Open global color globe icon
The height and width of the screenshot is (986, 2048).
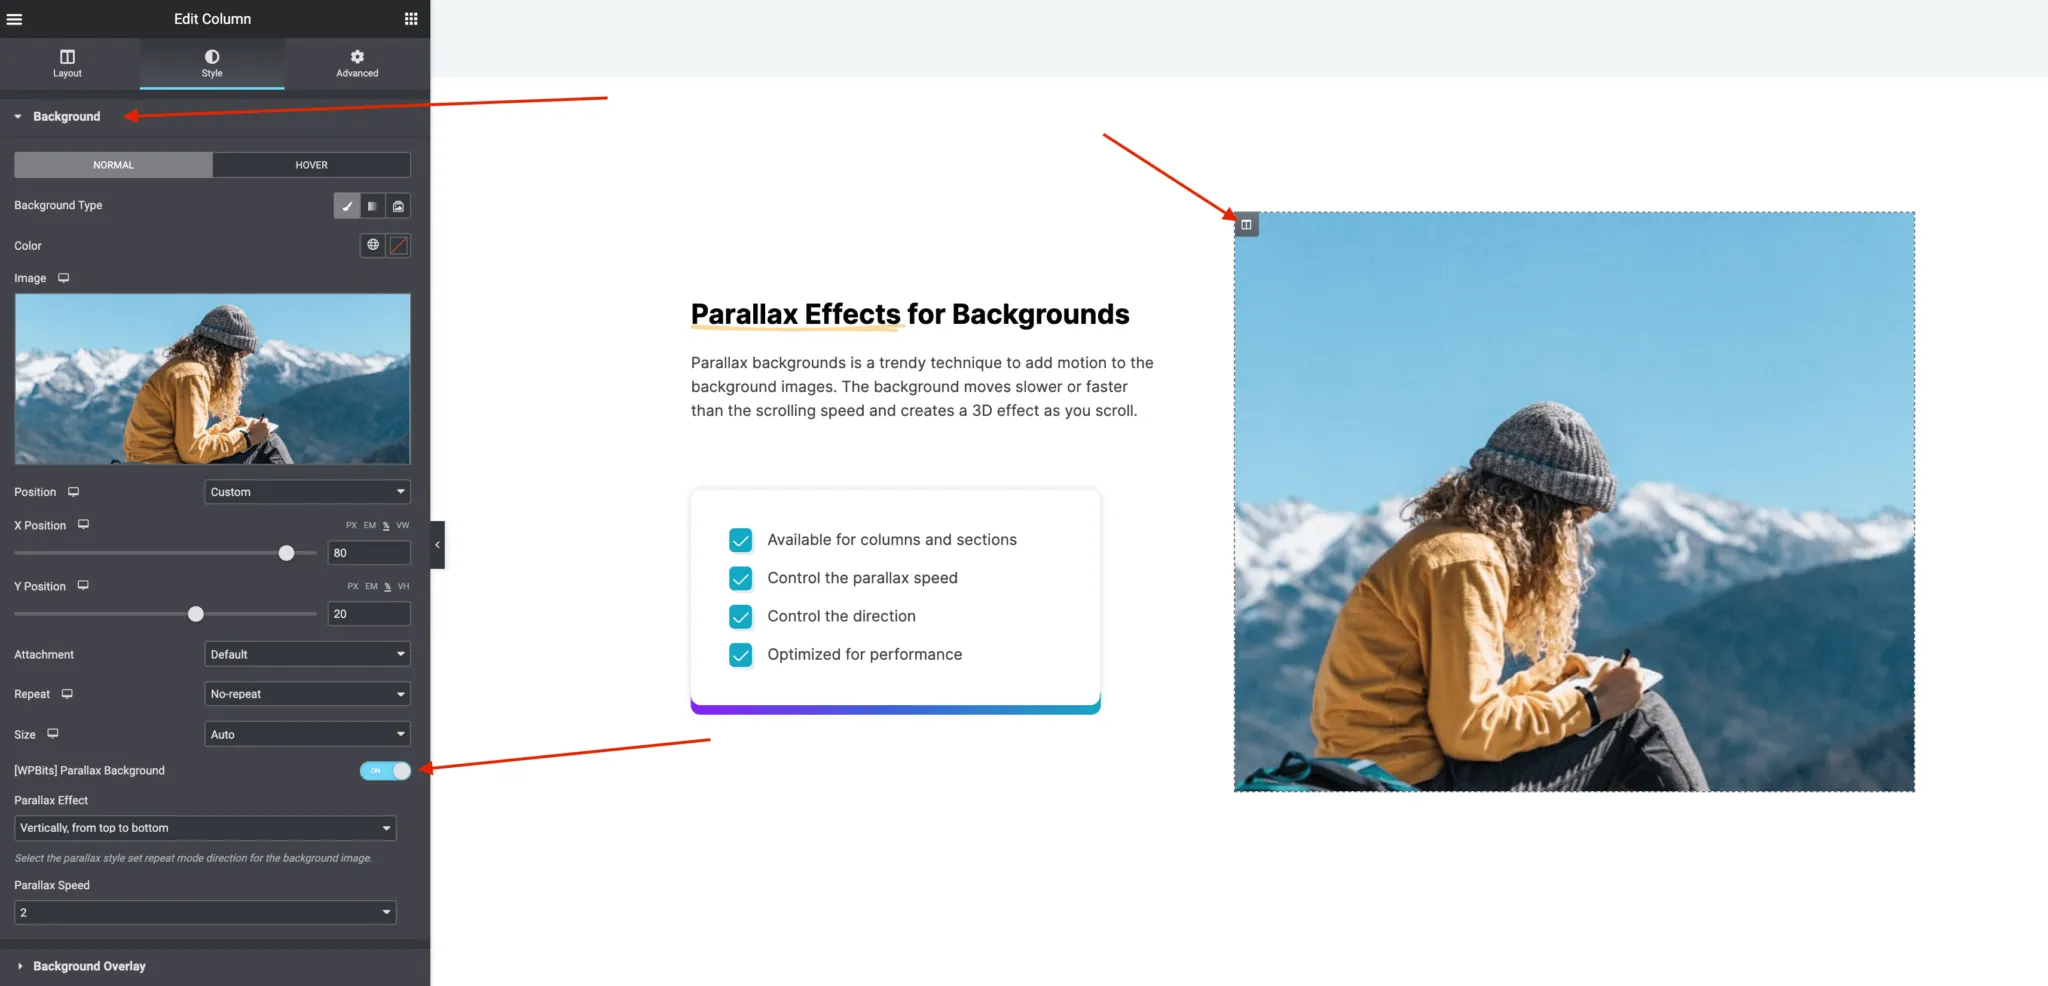coord(373,245)
